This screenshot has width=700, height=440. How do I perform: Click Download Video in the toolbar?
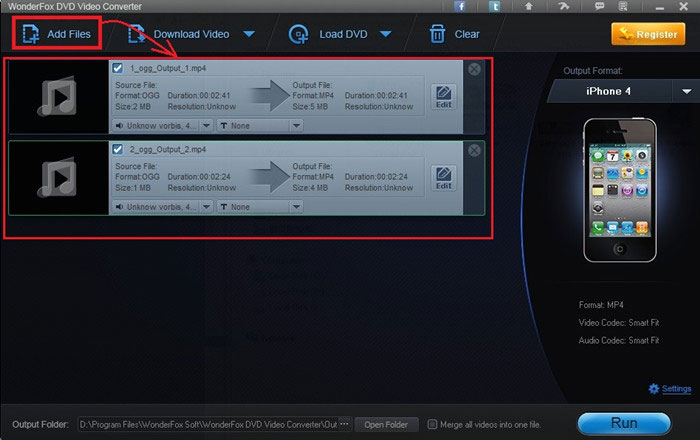[179, 34]
